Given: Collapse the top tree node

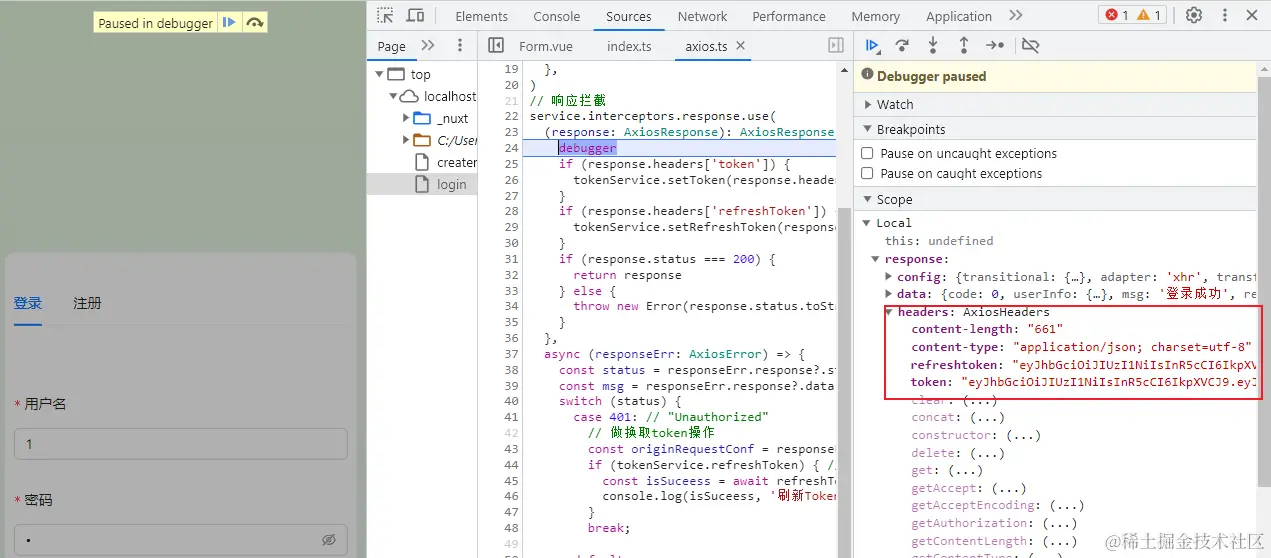Looking at the screenshot, I should [379, 74].
